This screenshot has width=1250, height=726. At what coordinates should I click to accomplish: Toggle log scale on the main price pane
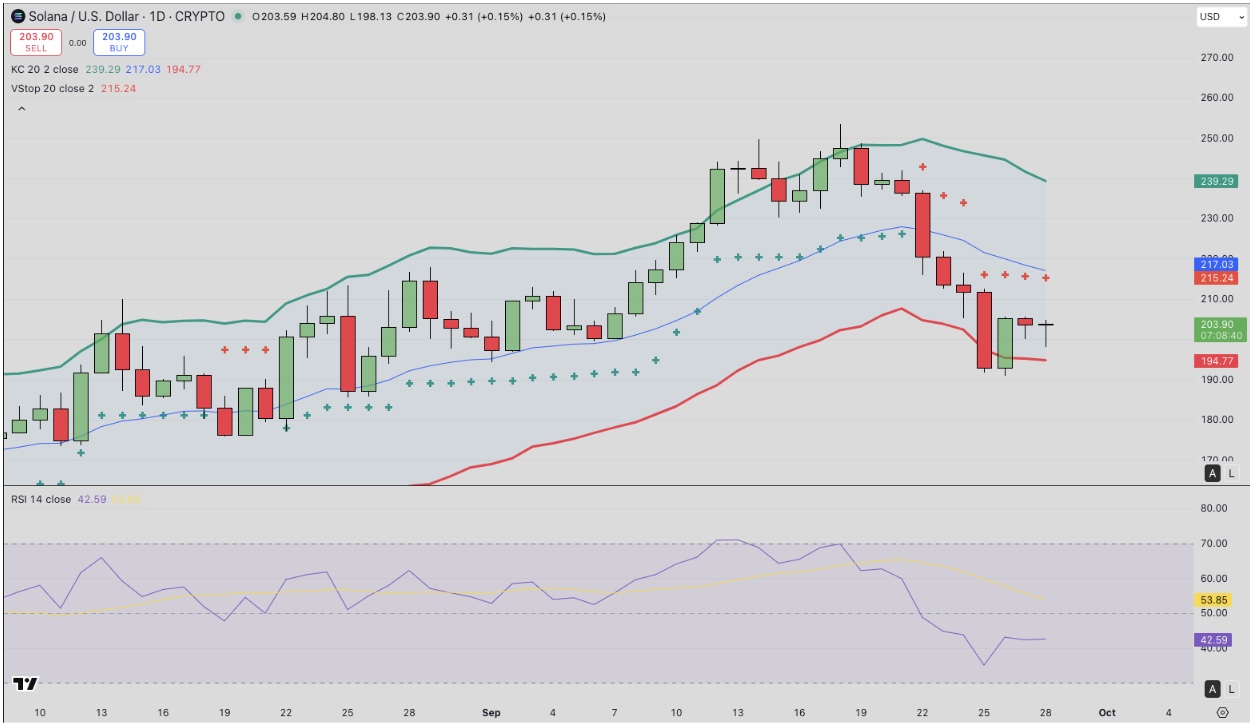(x=1231, y=473)
